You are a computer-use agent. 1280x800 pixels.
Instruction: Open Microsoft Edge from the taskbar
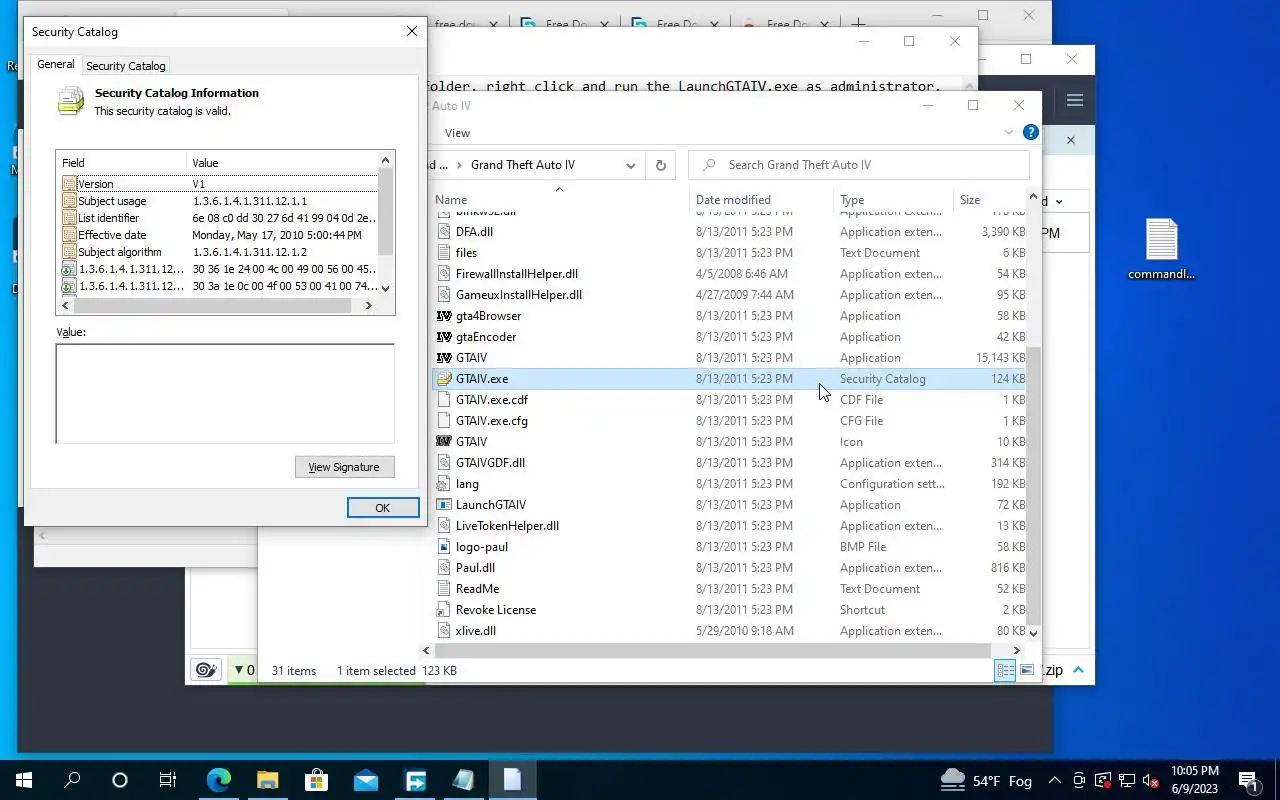[x=219, y=780]
